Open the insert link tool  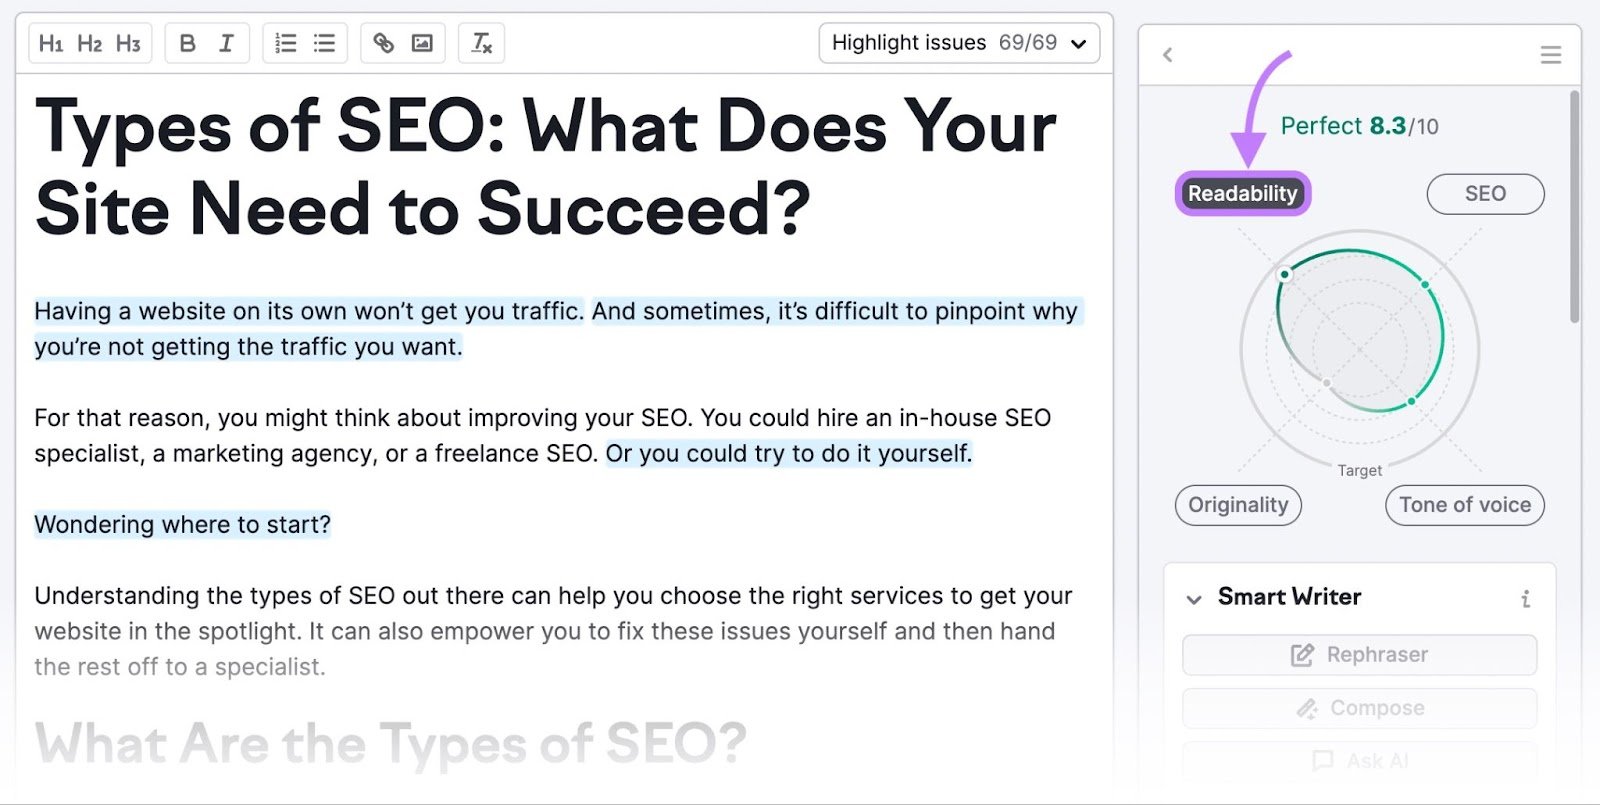[383, 43]
